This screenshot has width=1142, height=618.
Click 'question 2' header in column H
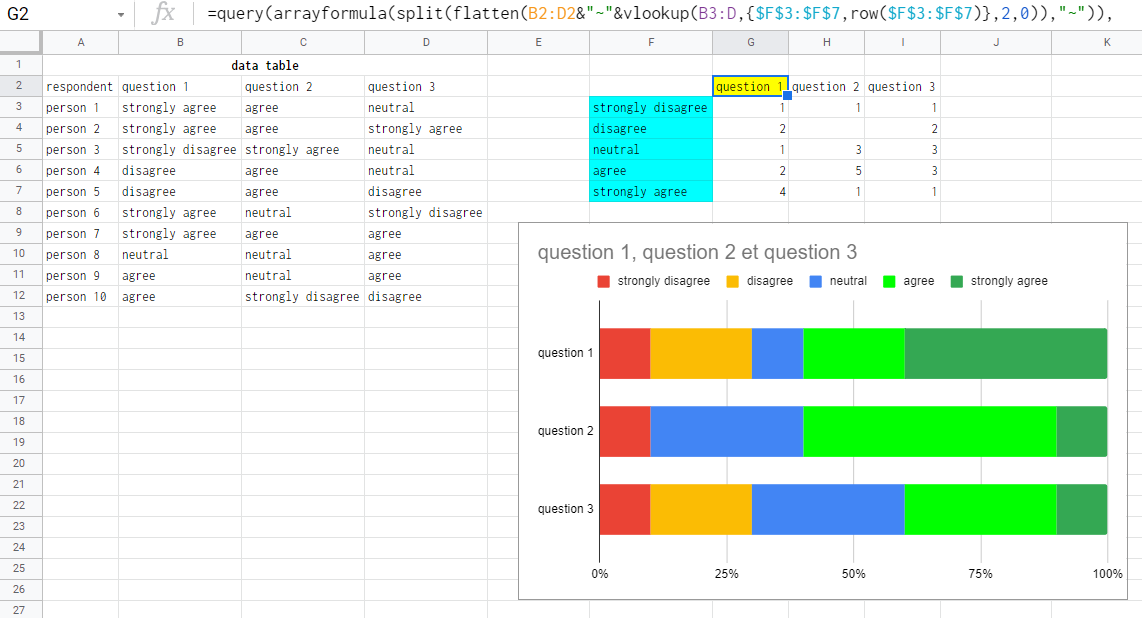pos(827,87)
